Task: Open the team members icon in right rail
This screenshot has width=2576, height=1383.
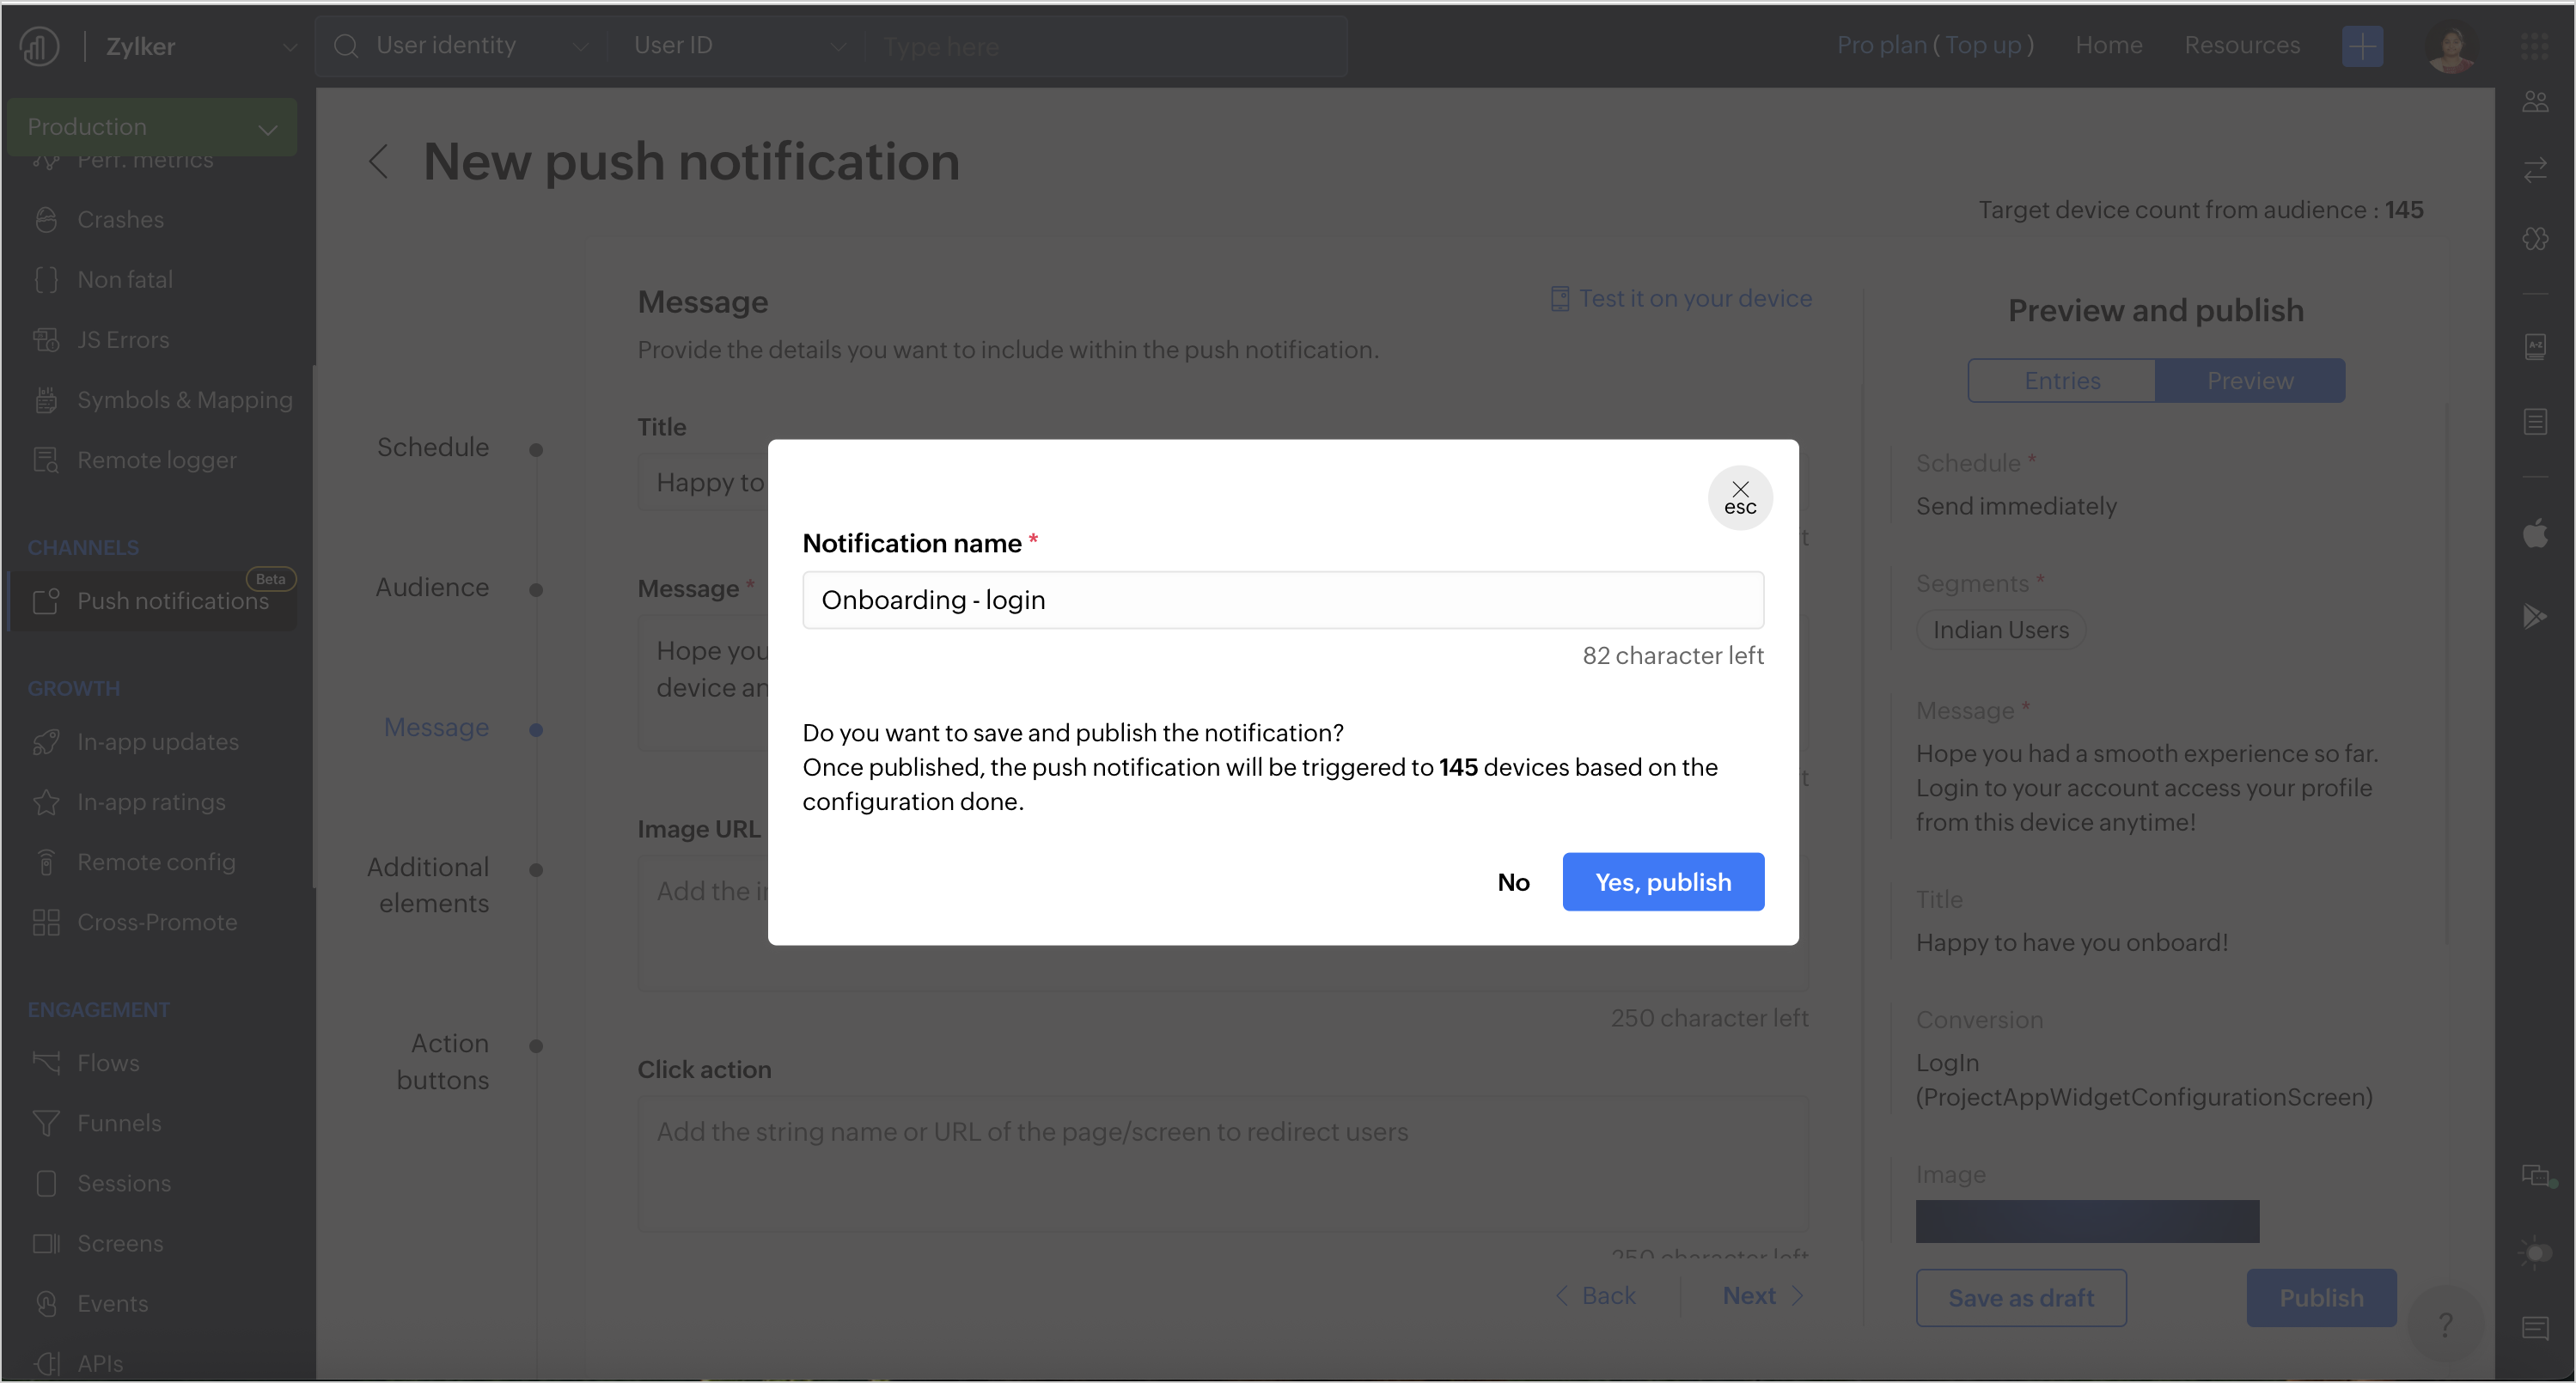Action: pos(2534,102)
